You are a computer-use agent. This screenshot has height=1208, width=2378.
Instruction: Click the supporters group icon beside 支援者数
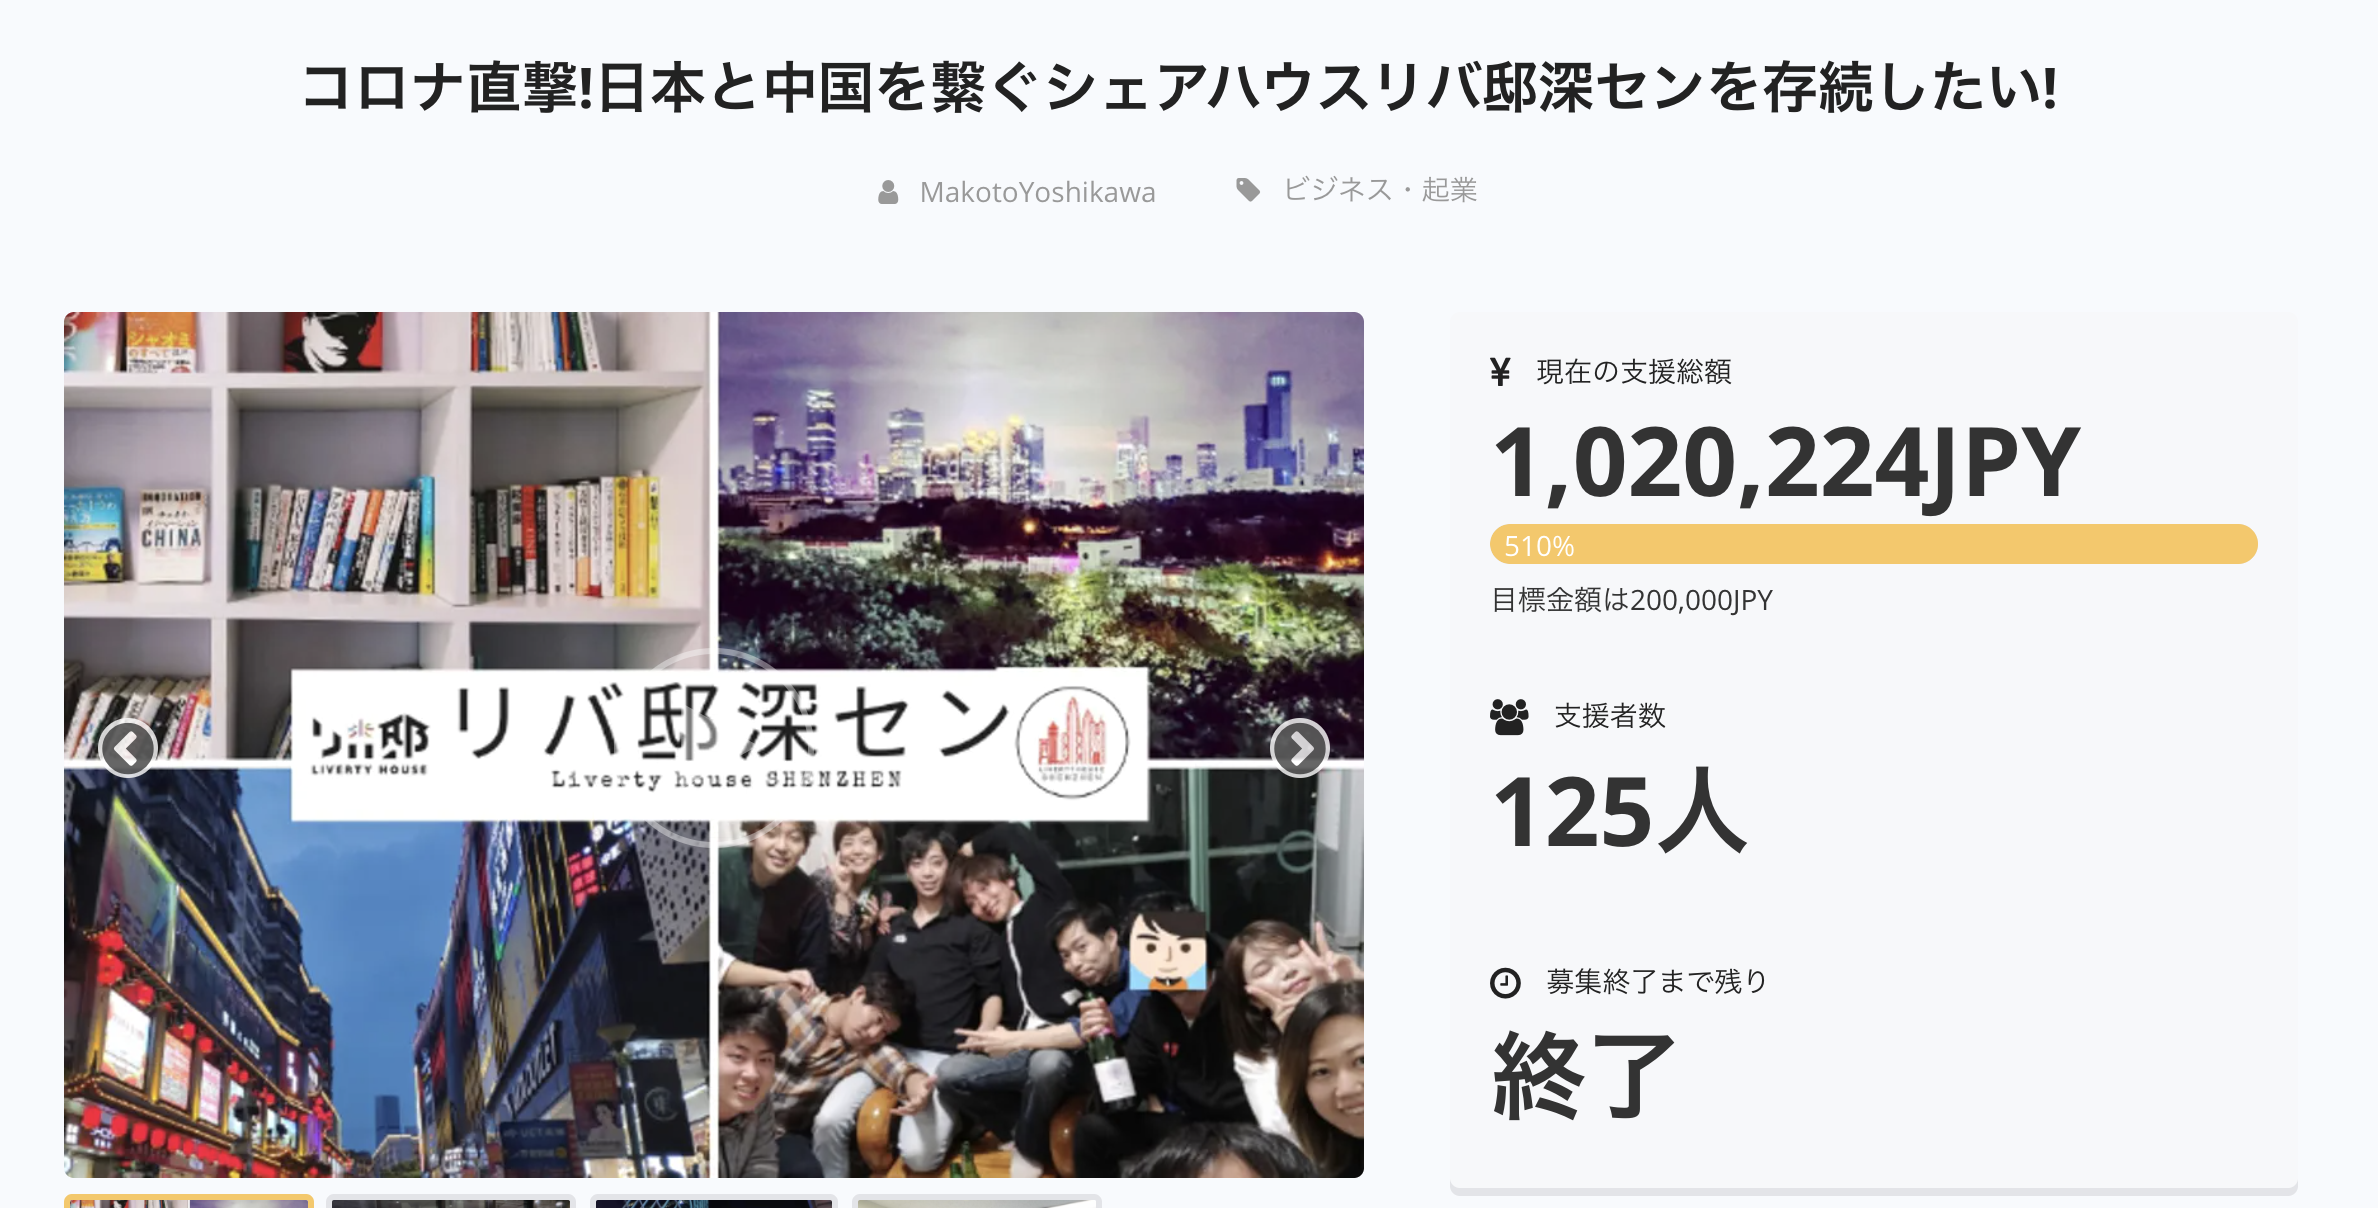1509,716
